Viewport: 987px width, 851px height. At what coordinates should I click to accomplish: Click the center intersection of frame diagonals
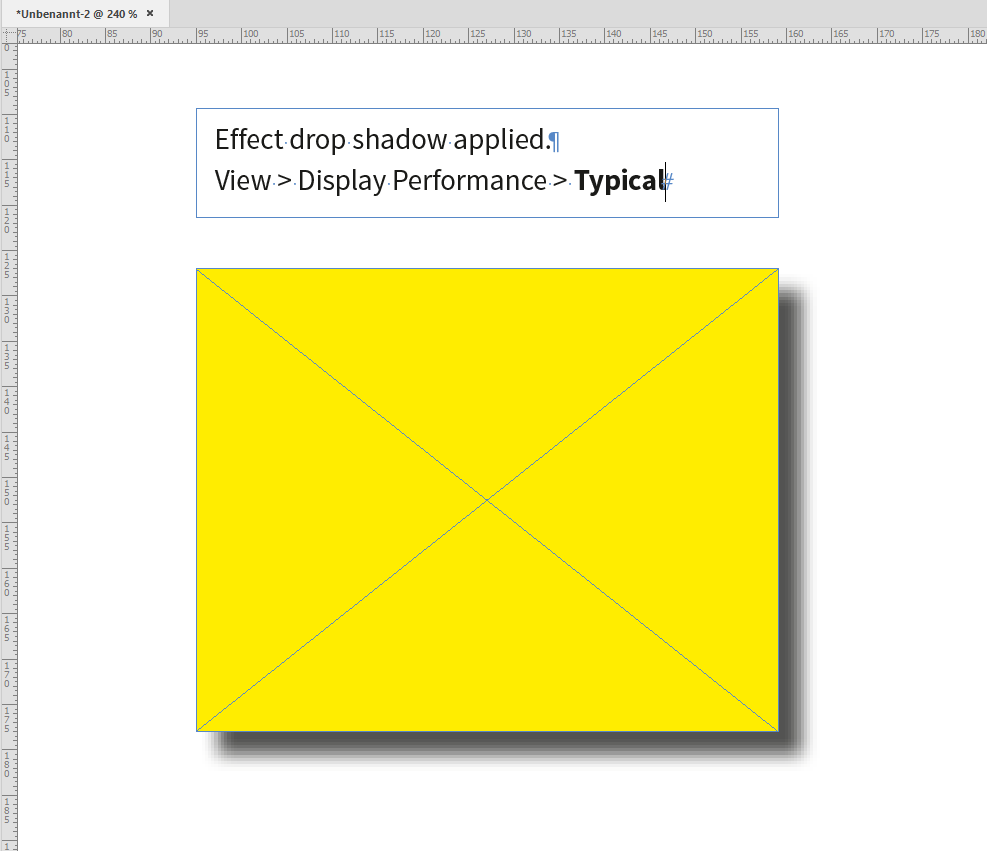487,499
